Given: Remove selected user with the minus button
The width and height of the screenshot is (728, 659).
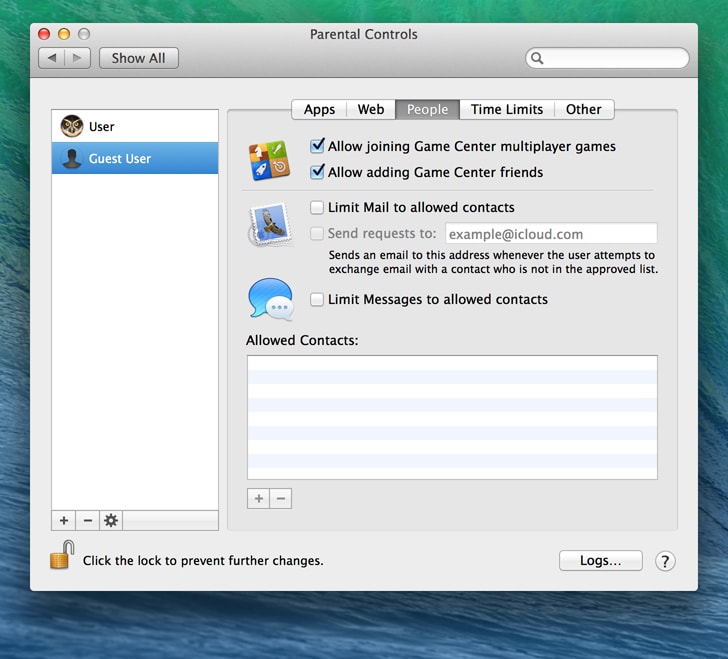Looking at the screenshot, I should click(x=88, y=521).
